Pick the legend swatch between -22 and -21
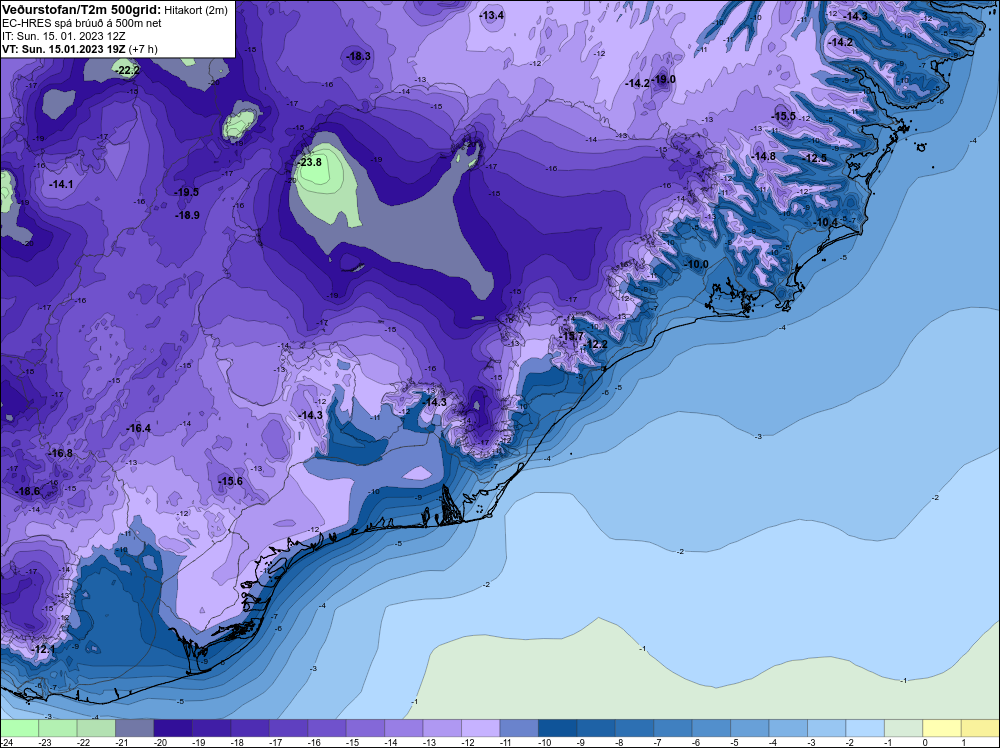1000x748 pixels. [x=96, y=728]
